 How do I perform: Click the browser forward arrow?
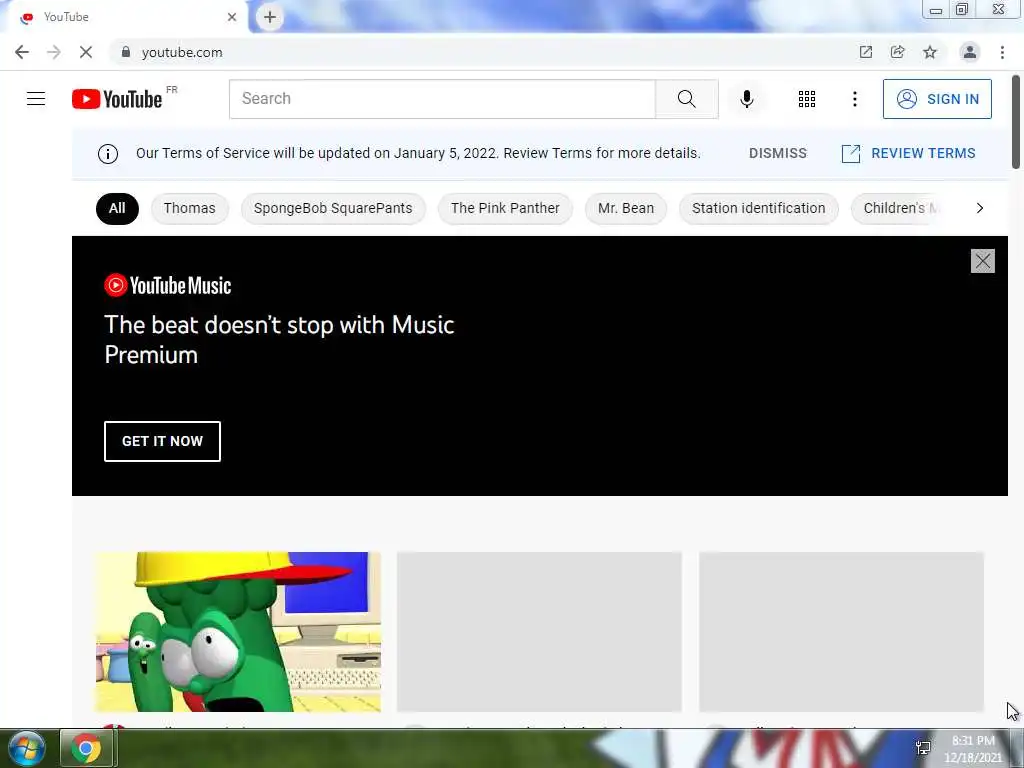(54, 52)
